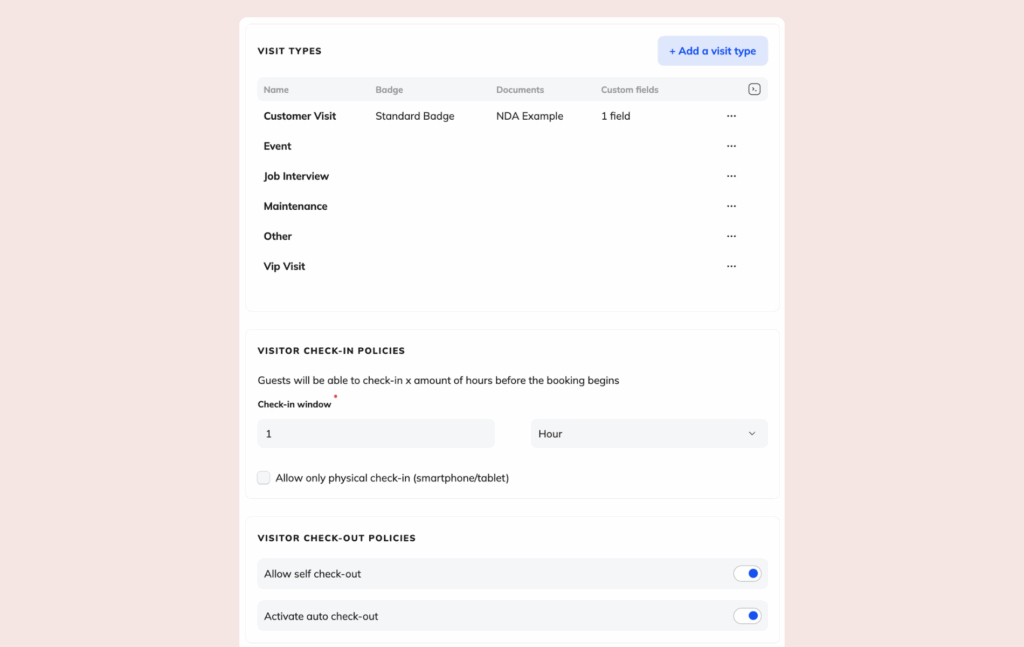Viewport: 1024px width, 647px height.
Task: Click the ellipsis icon next to Maintenance
Action: point(731,205)
